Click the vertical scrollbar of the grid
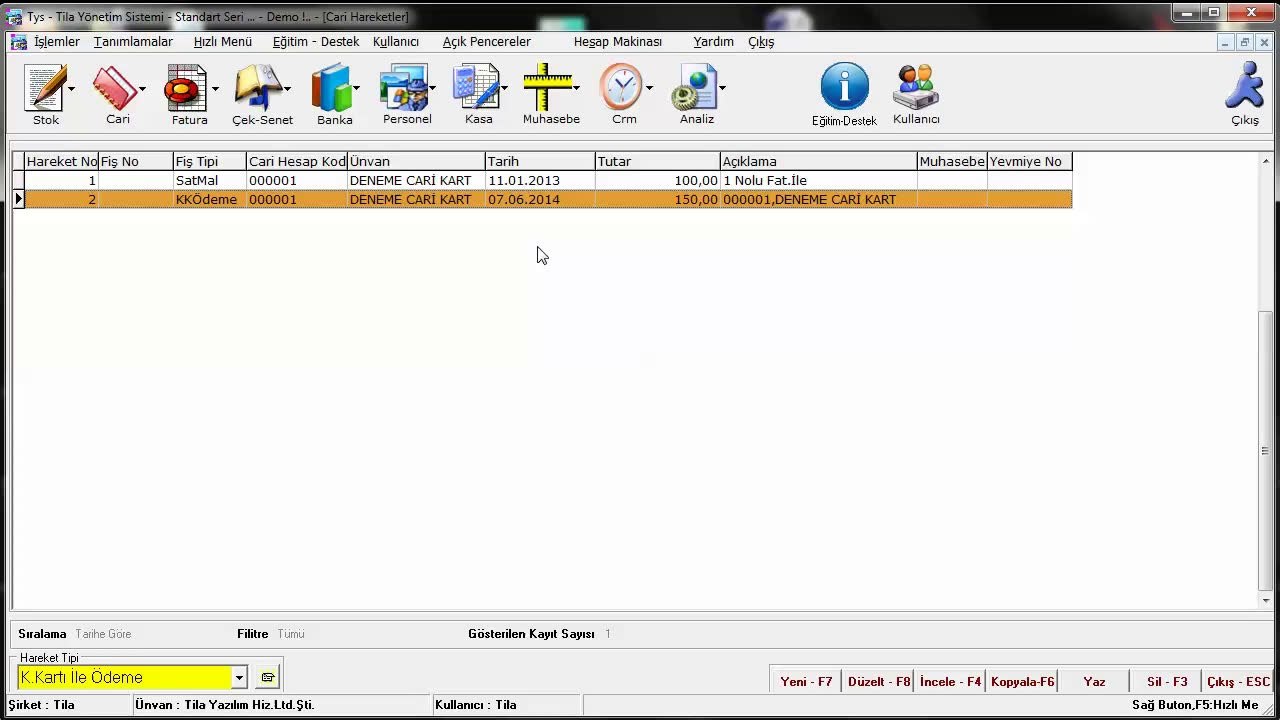The image size is (1280, 720). click(1266, 380)
